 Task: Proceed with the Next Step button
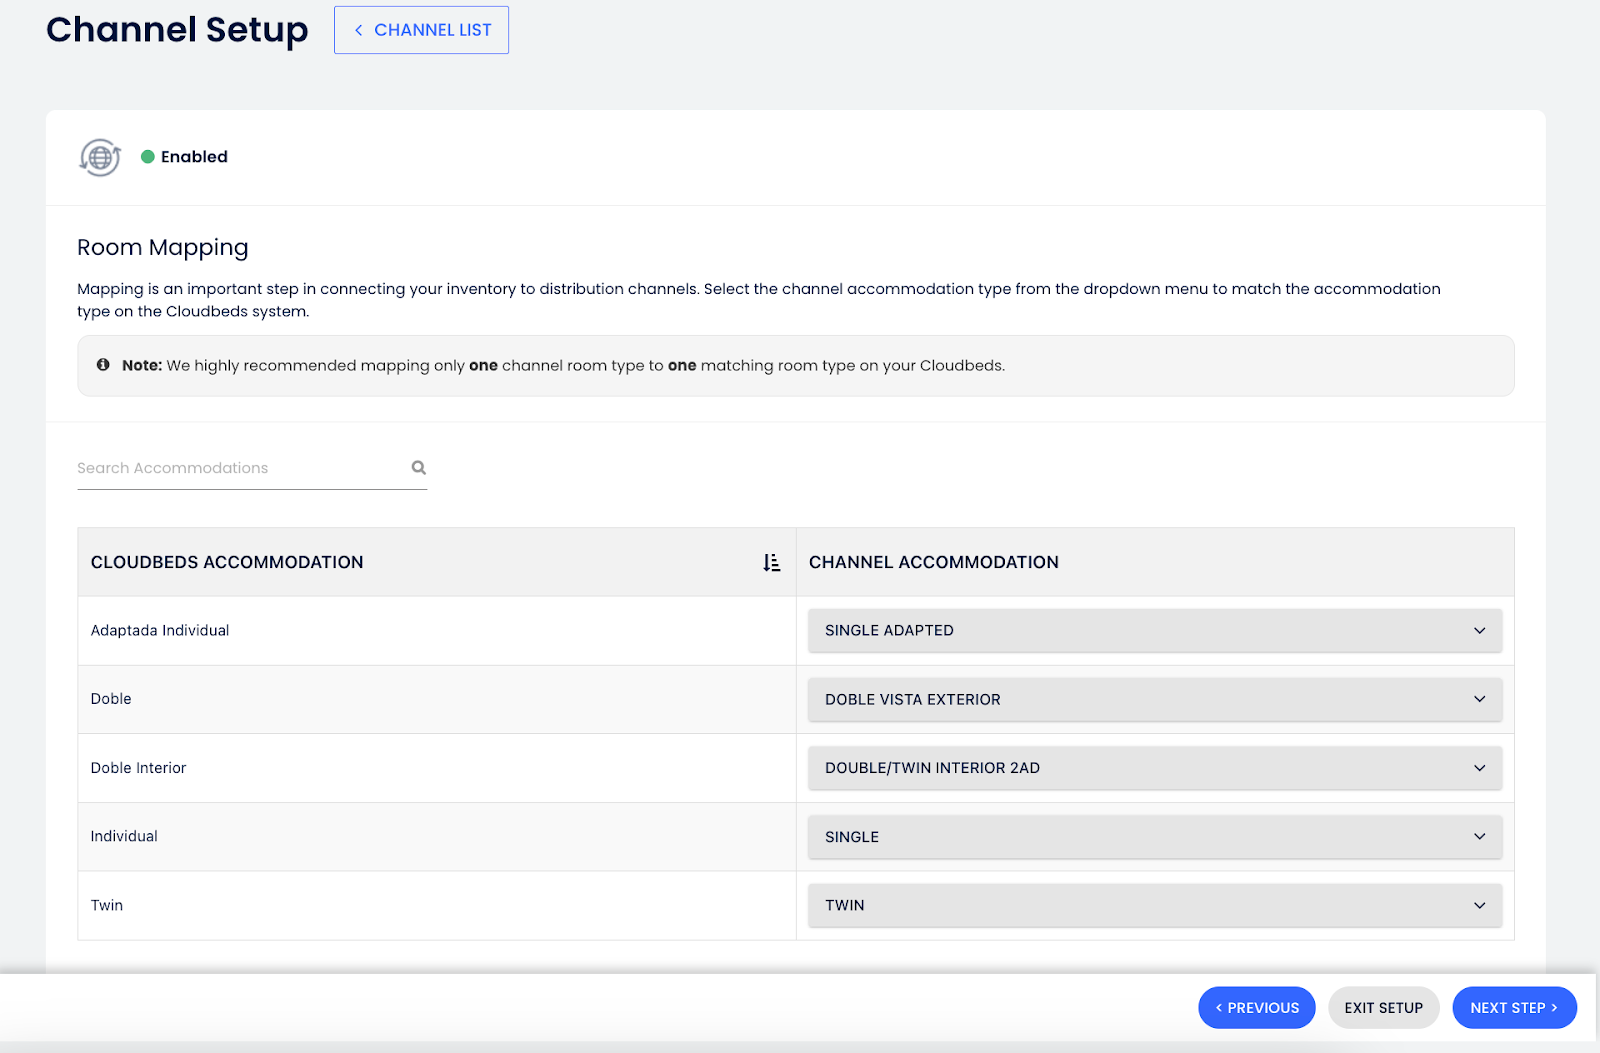pos(1513,1008)
